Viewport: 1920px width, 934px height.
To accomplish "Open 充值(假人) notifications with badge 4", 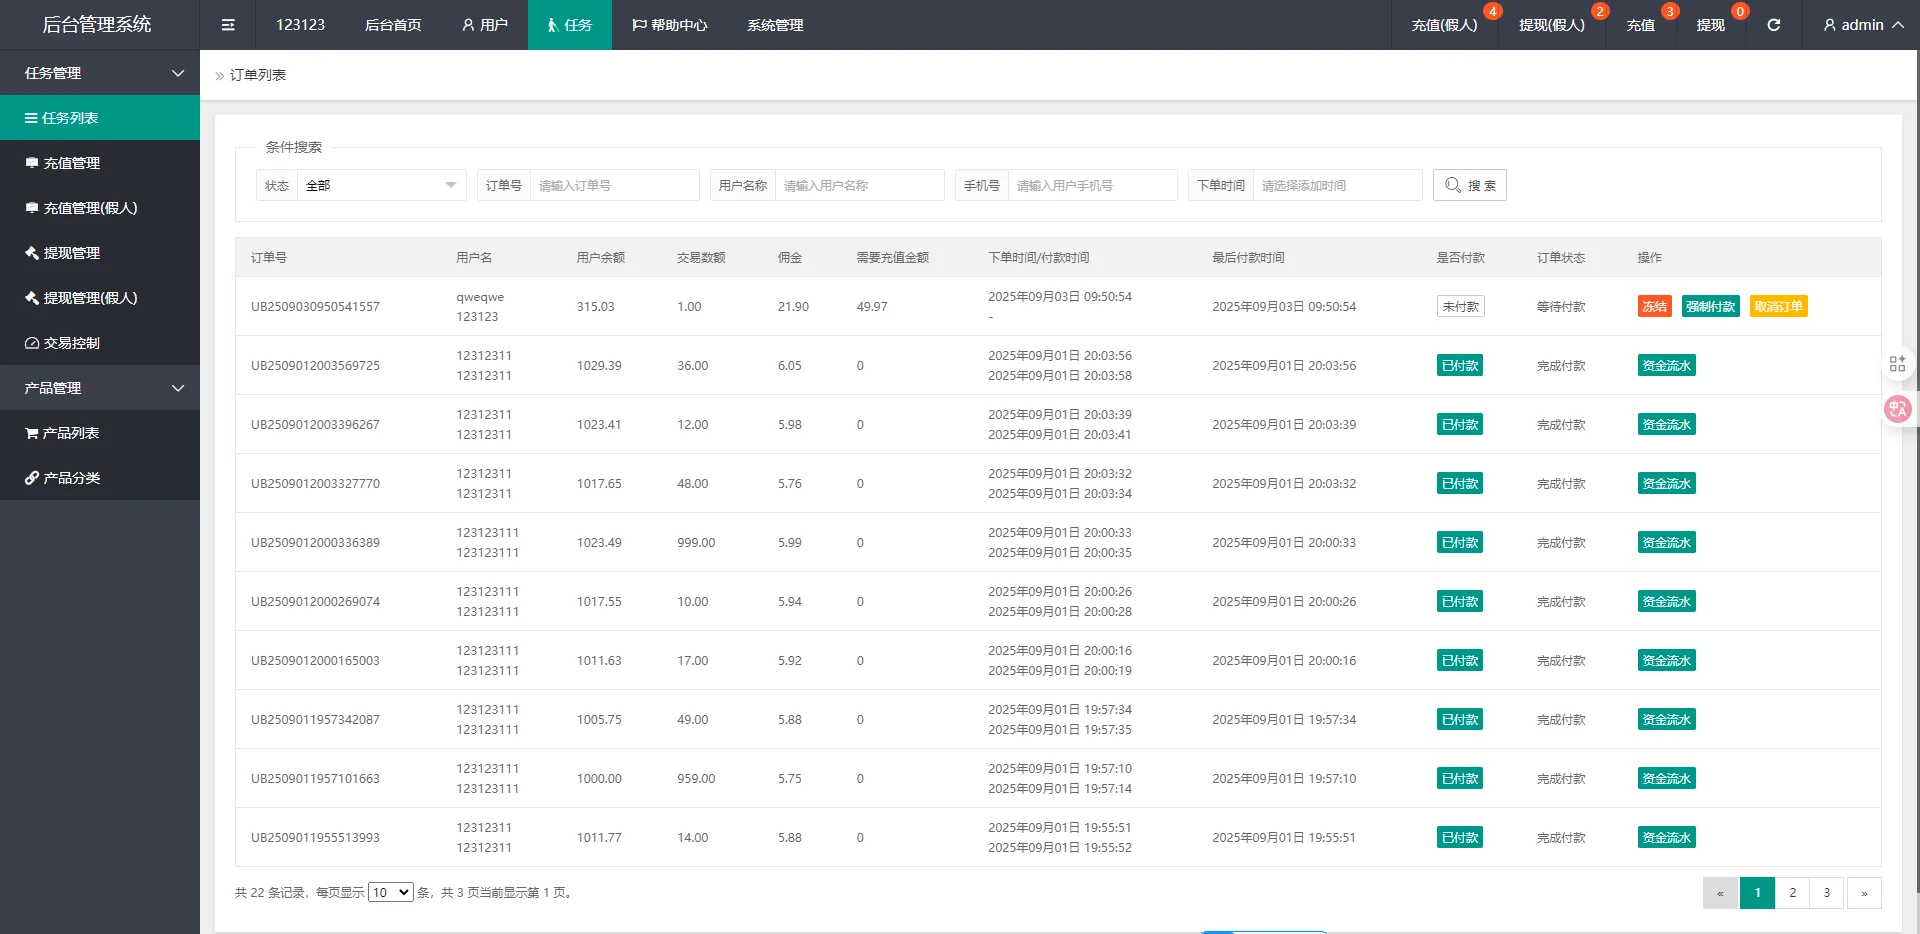I will 1444,25.
